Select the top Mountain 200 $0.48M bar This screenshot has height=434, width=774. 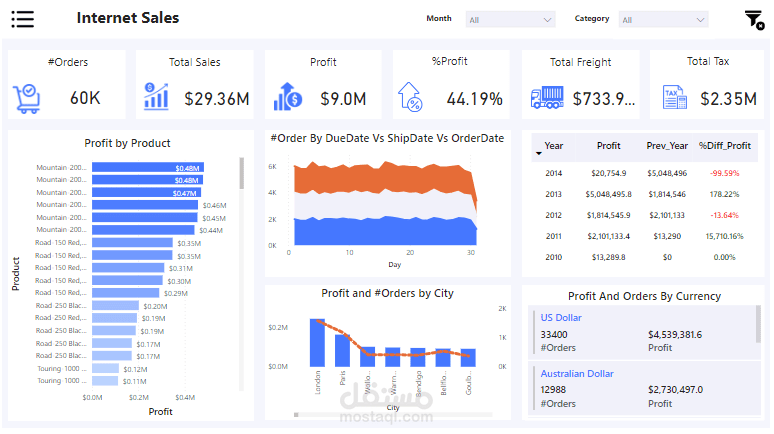coord(148,167)
